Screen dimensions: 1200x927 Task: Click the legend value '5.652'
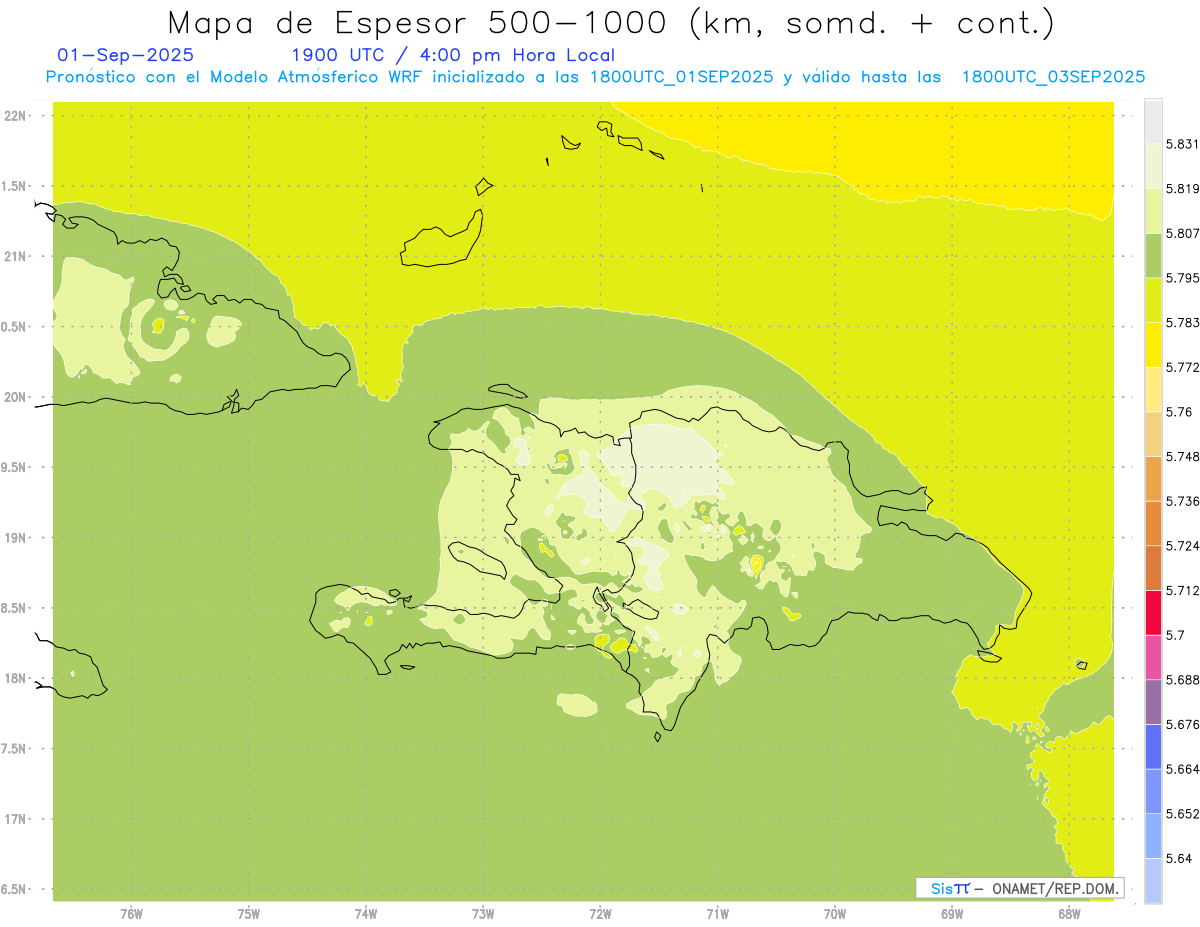(x=1183, y=814)
